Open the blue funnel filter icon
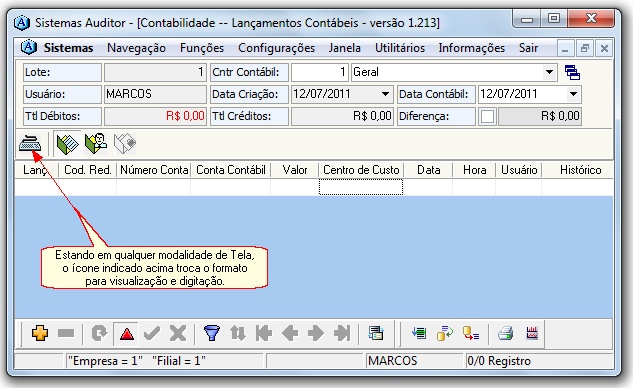The height and width of the screenshot is (388, 633). [x=212, y=333]
